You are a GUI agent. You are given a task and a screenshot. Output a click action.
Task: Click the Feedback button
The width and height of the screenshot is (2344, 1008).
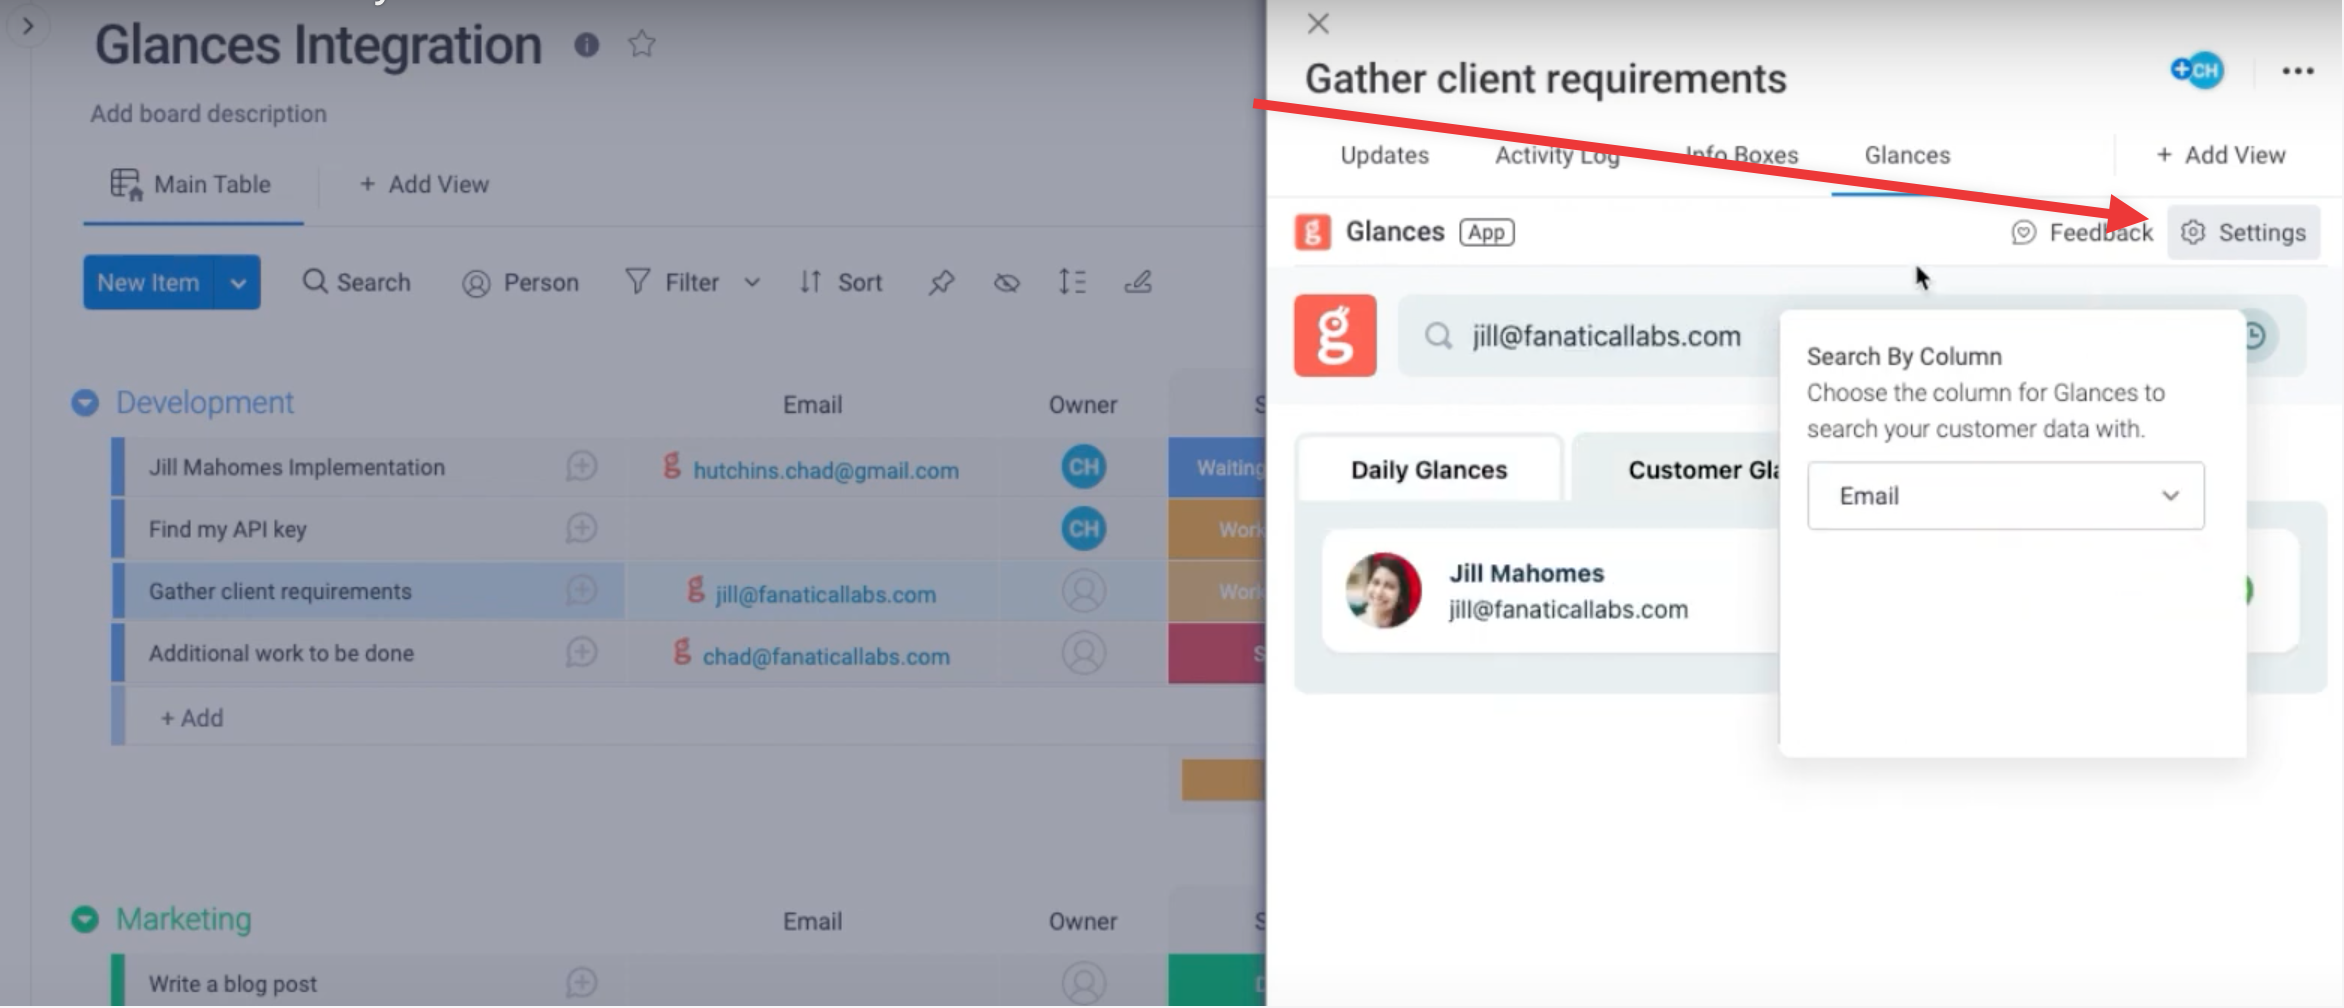[x=2082, y=233]
